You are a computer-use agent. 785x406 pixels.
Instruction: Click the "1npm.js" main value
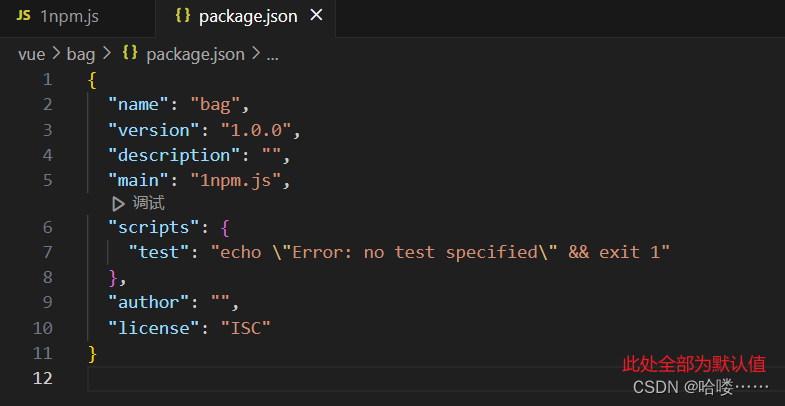(236, 180)
